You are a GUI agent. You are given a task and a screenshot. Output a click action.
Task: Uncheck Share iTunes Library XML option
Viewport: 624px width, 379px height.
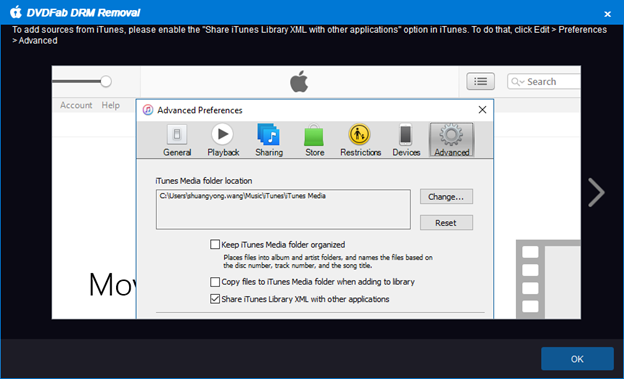[215, 299]
